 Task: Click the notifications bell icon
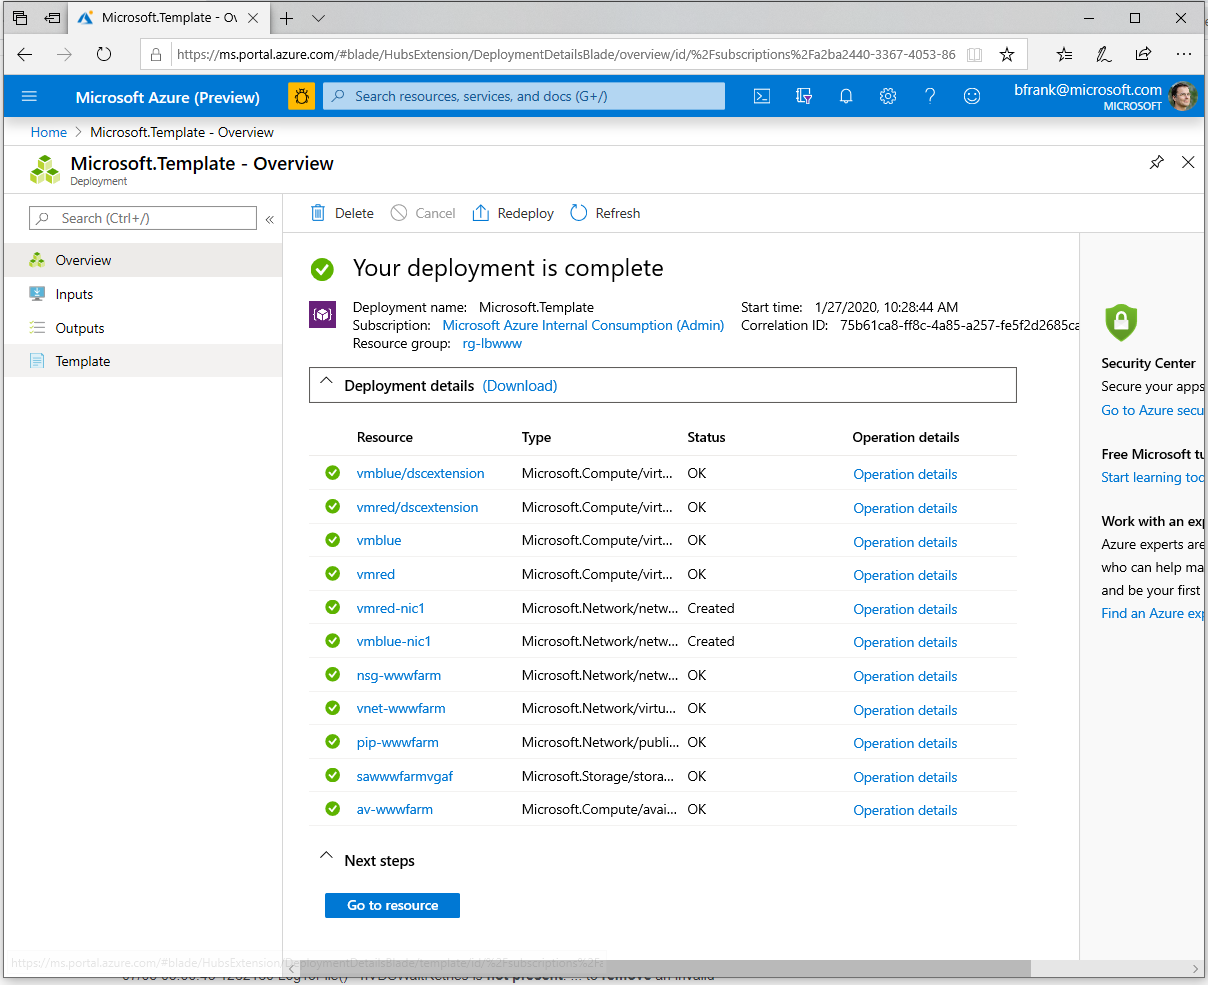tap(846, 96)
